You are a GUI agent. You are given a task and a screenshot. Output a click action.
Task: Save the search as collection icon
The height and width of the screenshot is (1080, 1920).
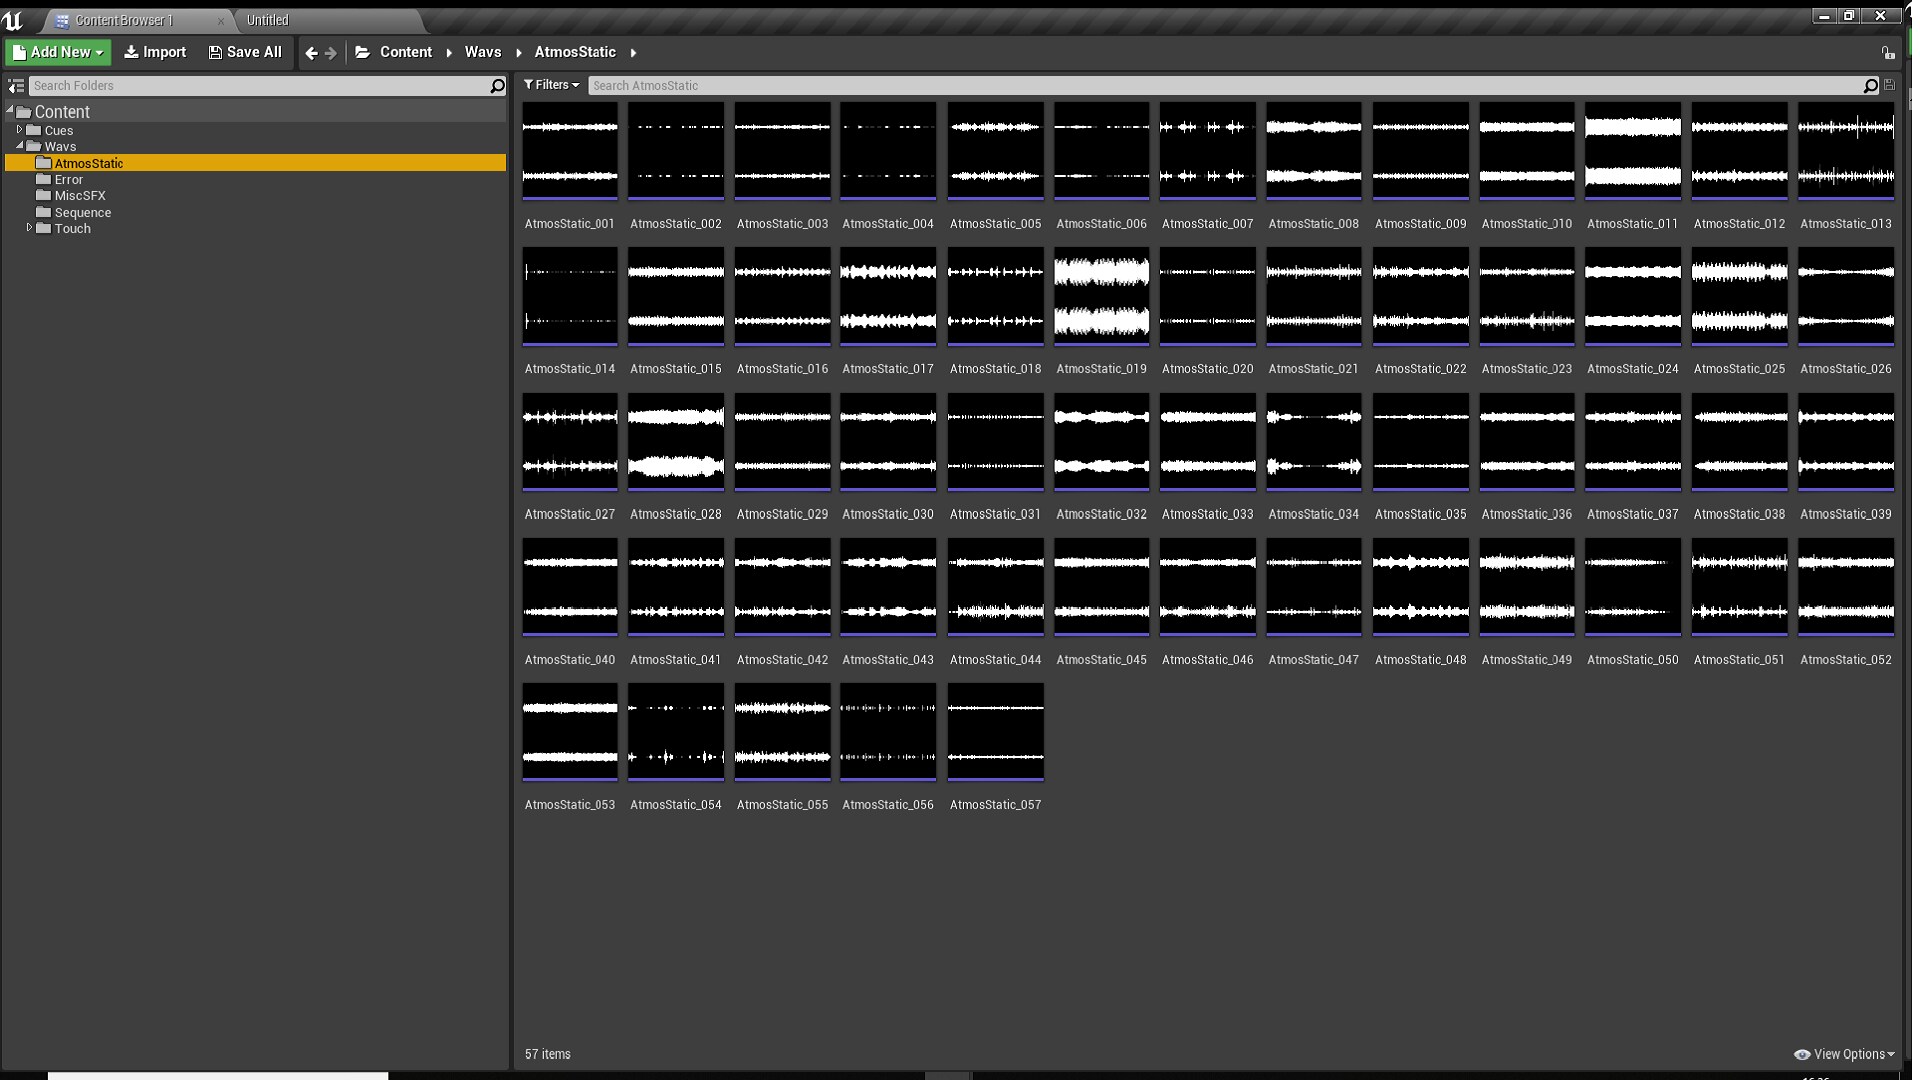(1889, 85)
